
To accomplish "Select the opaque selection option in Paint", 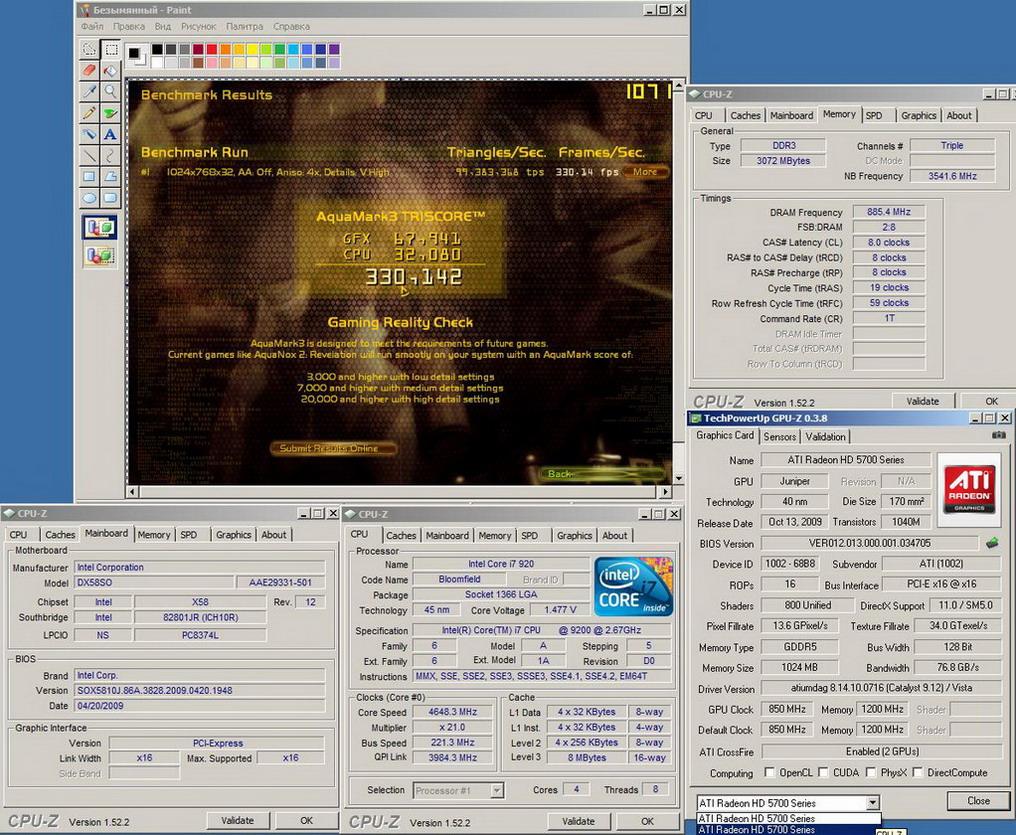I will pyautogui.click(x=100, y=227).
